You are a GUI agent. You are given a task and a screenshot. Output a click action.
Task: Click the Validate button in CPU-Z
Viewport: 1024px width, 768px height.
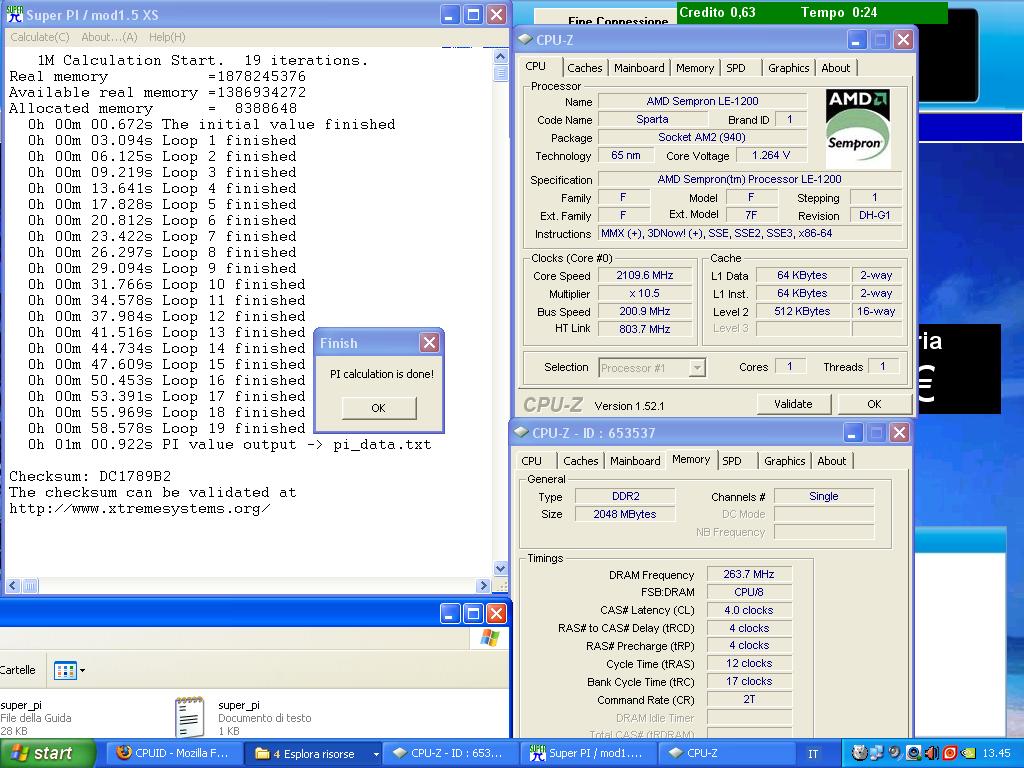point(793,404)
